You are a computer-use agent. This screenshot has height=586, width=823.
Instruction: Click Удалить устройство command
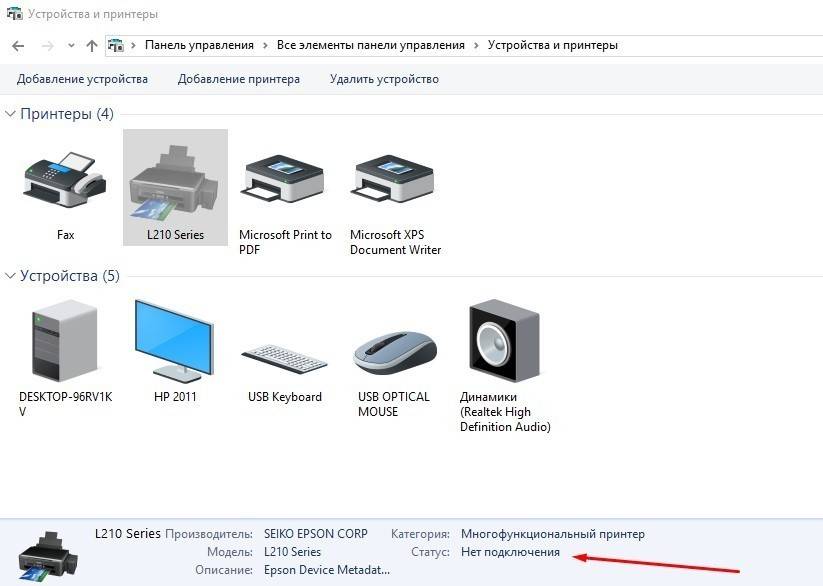pyautogui.click(x=384, y=79)
